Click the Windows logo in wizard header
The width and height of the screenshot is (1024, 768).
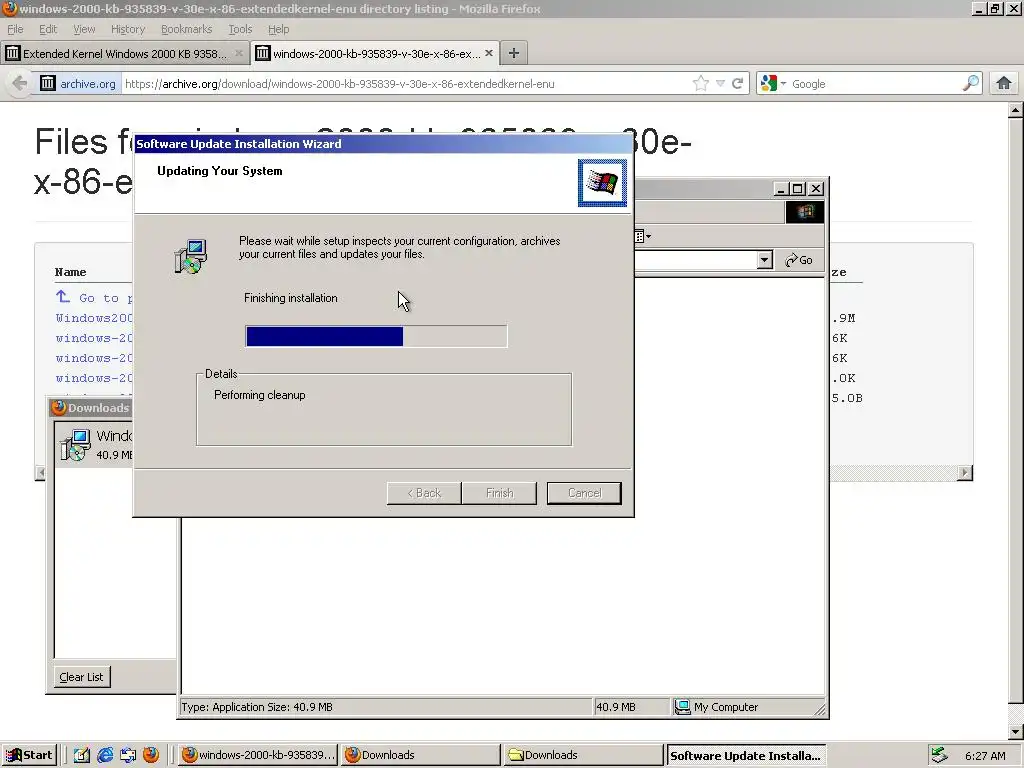point(602,183)
